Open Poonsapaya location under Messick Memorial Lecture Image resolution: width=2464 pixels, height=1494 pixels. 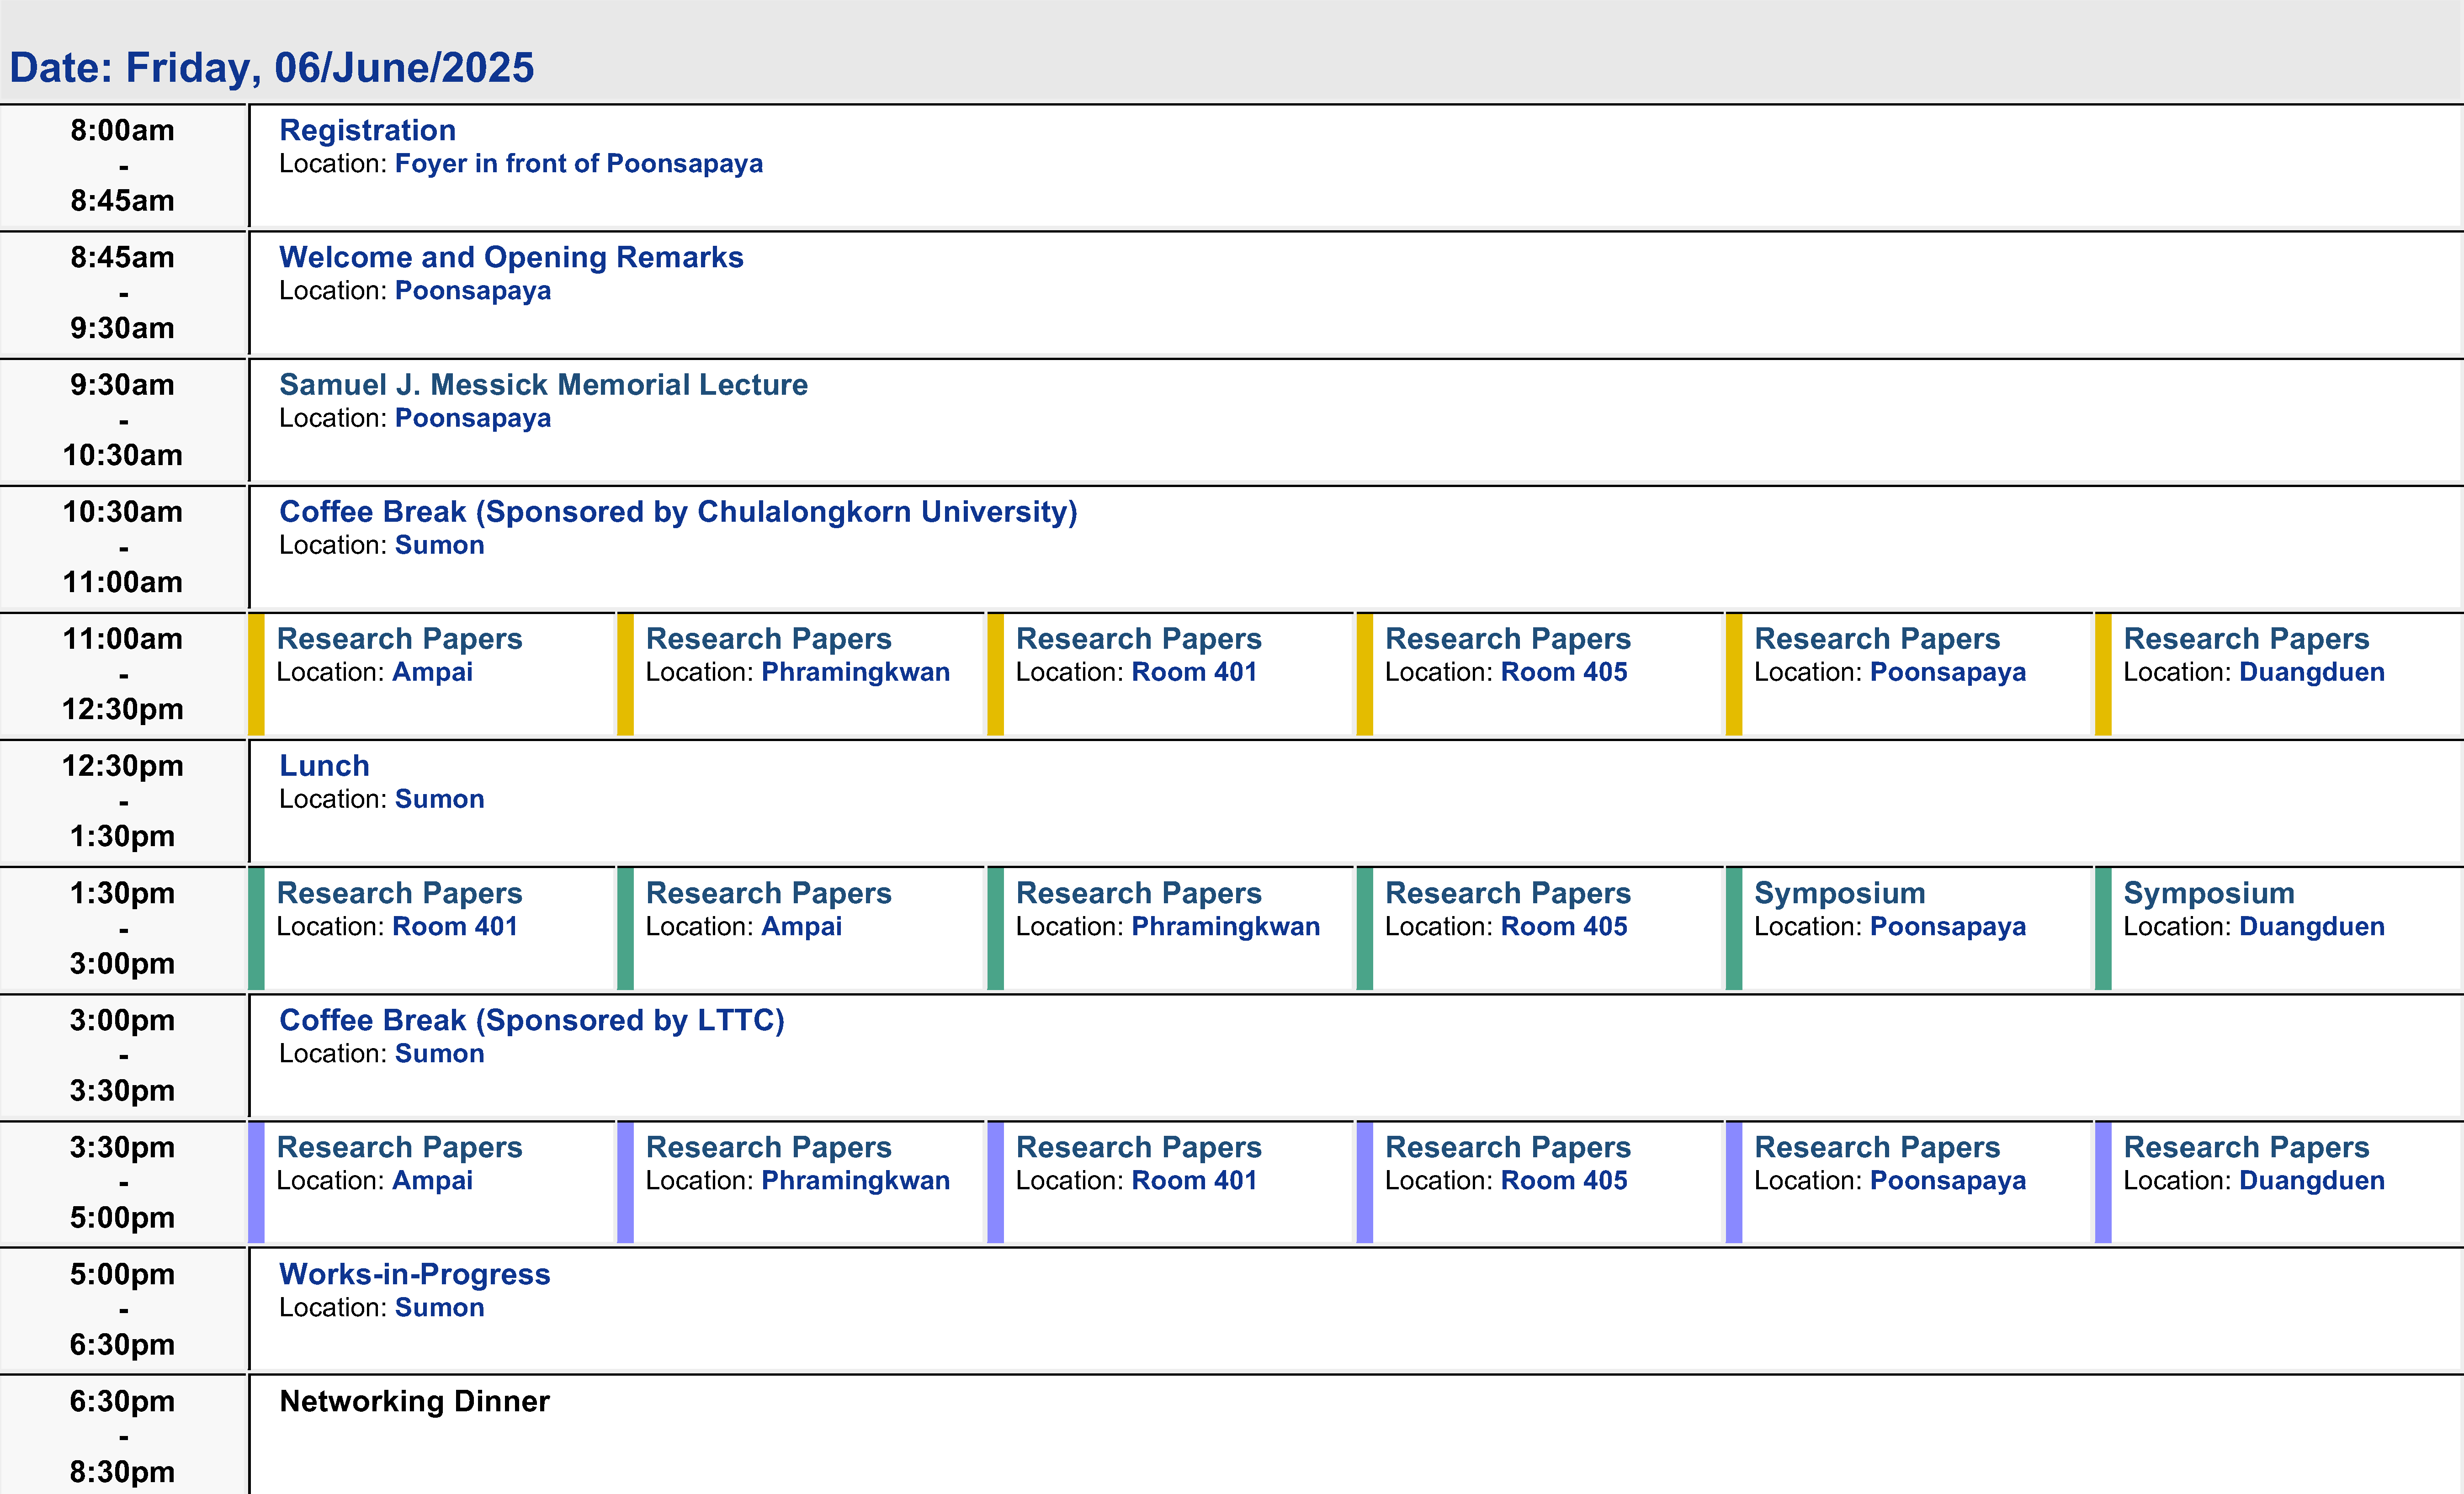[473, 418]
